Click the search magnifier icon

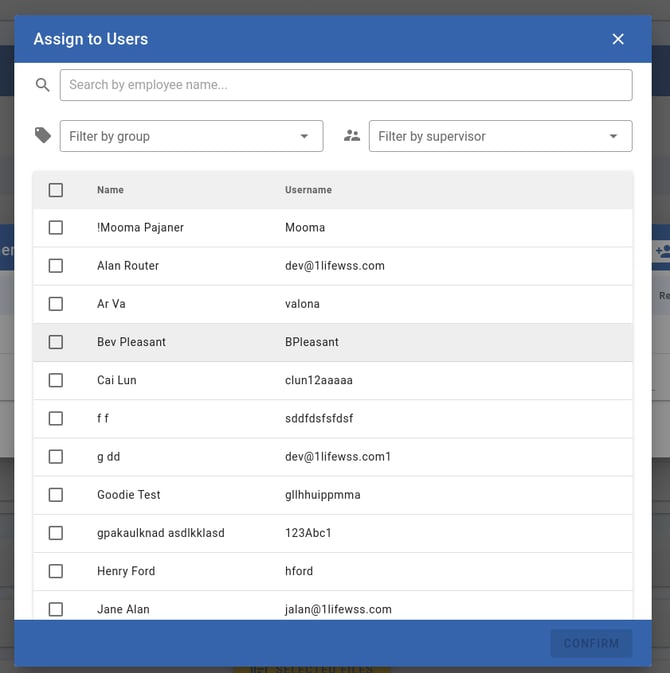pyautogui.click(x=42, y=85)
